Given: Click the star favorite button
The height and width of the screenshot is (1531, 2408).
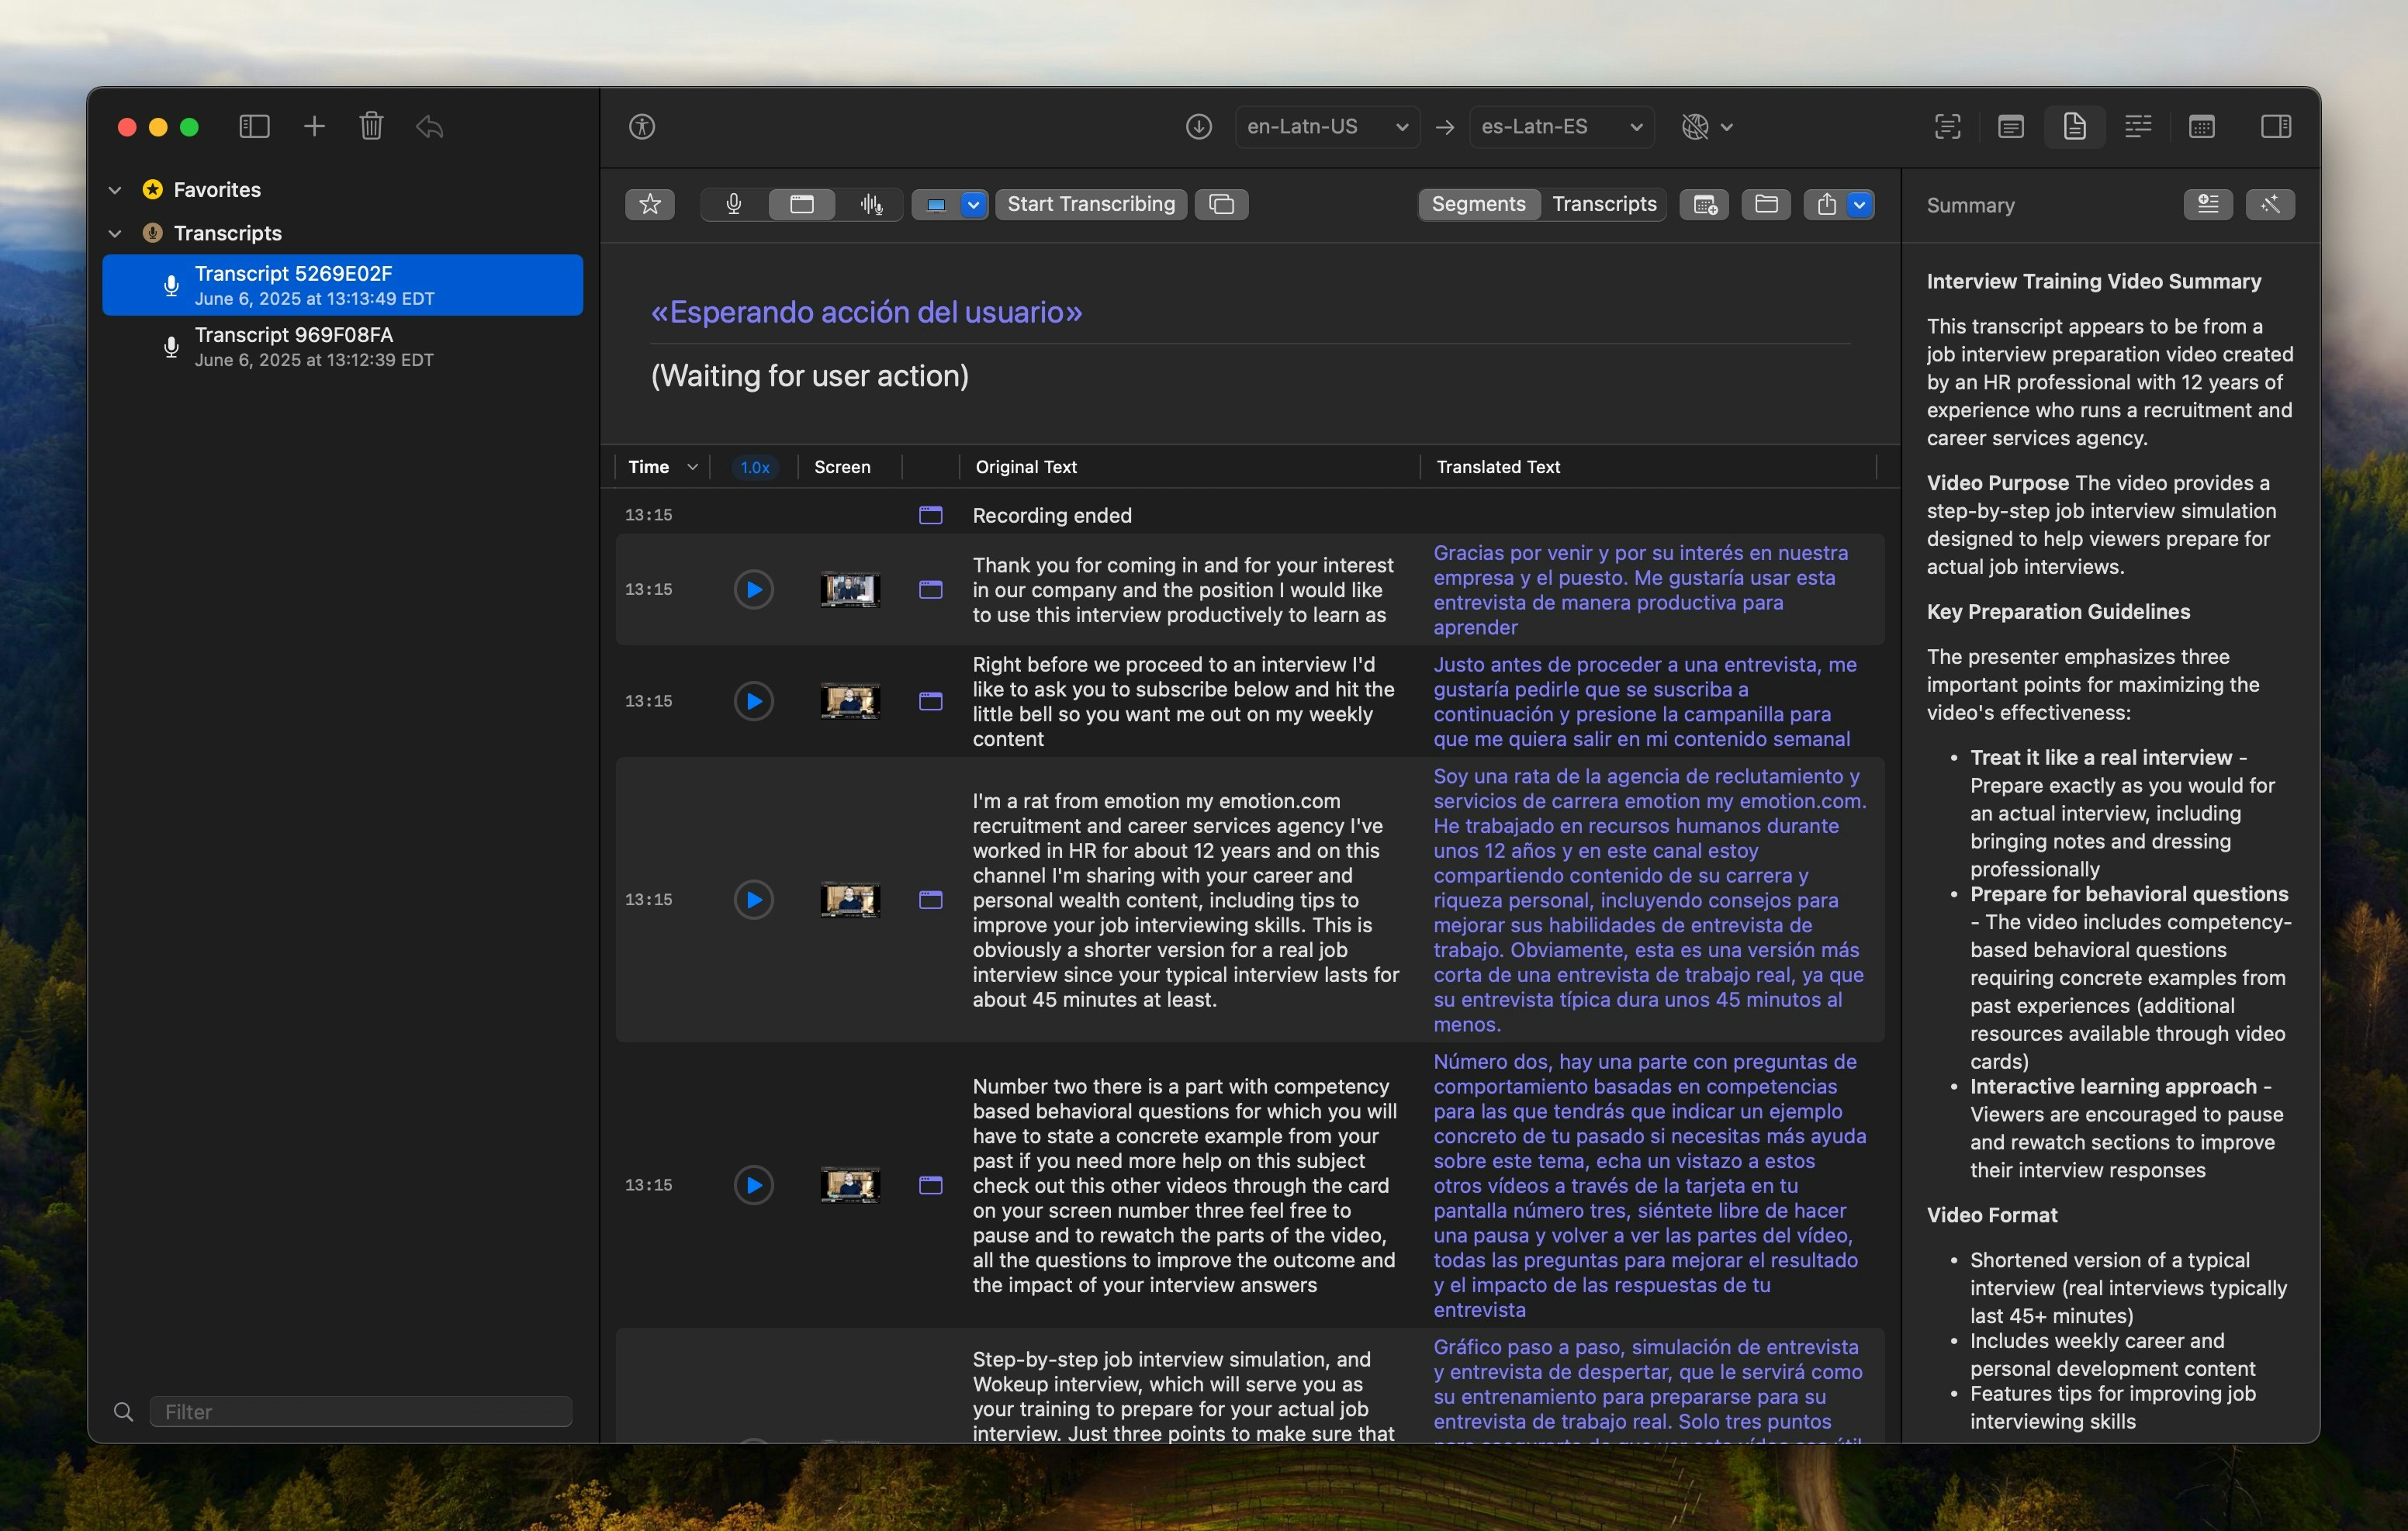Looking at the screenshot, I should pos(650,204).
